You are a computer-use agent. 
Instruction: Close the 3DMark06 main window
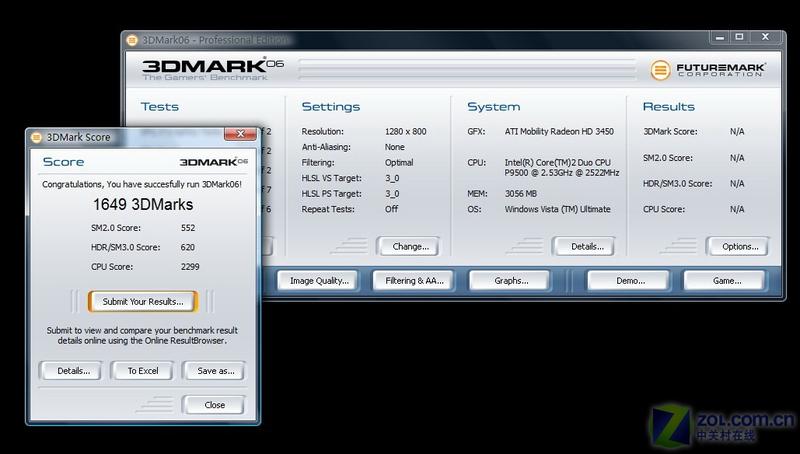click(765, 37)
